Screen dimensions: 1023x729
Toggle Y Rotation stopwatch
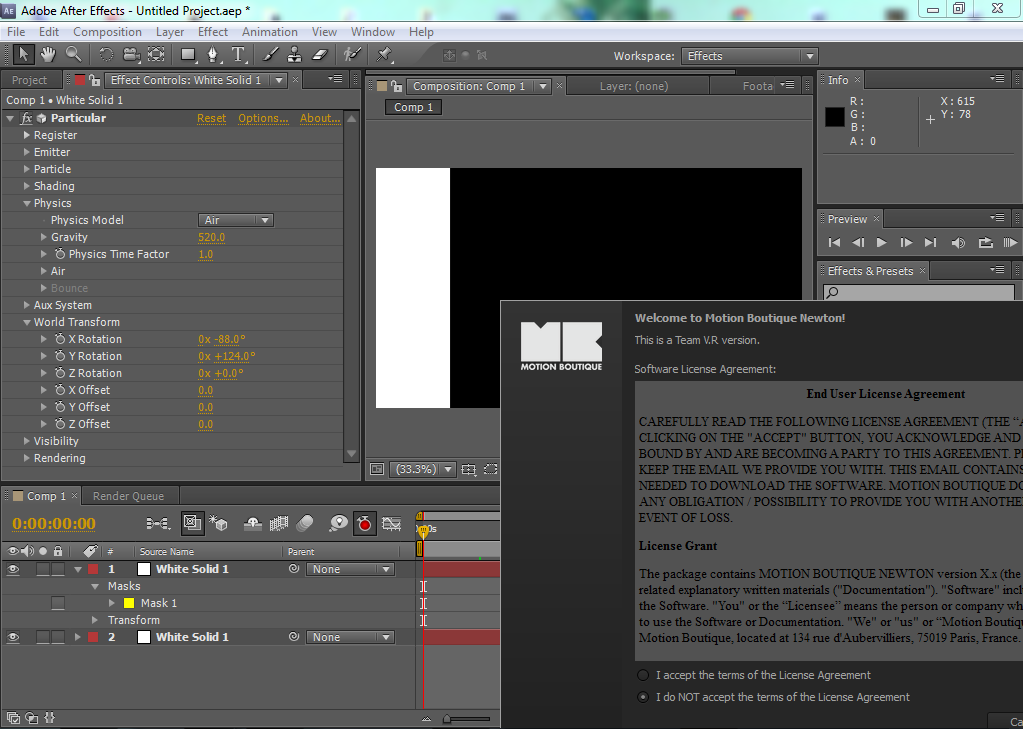point(60,356)
